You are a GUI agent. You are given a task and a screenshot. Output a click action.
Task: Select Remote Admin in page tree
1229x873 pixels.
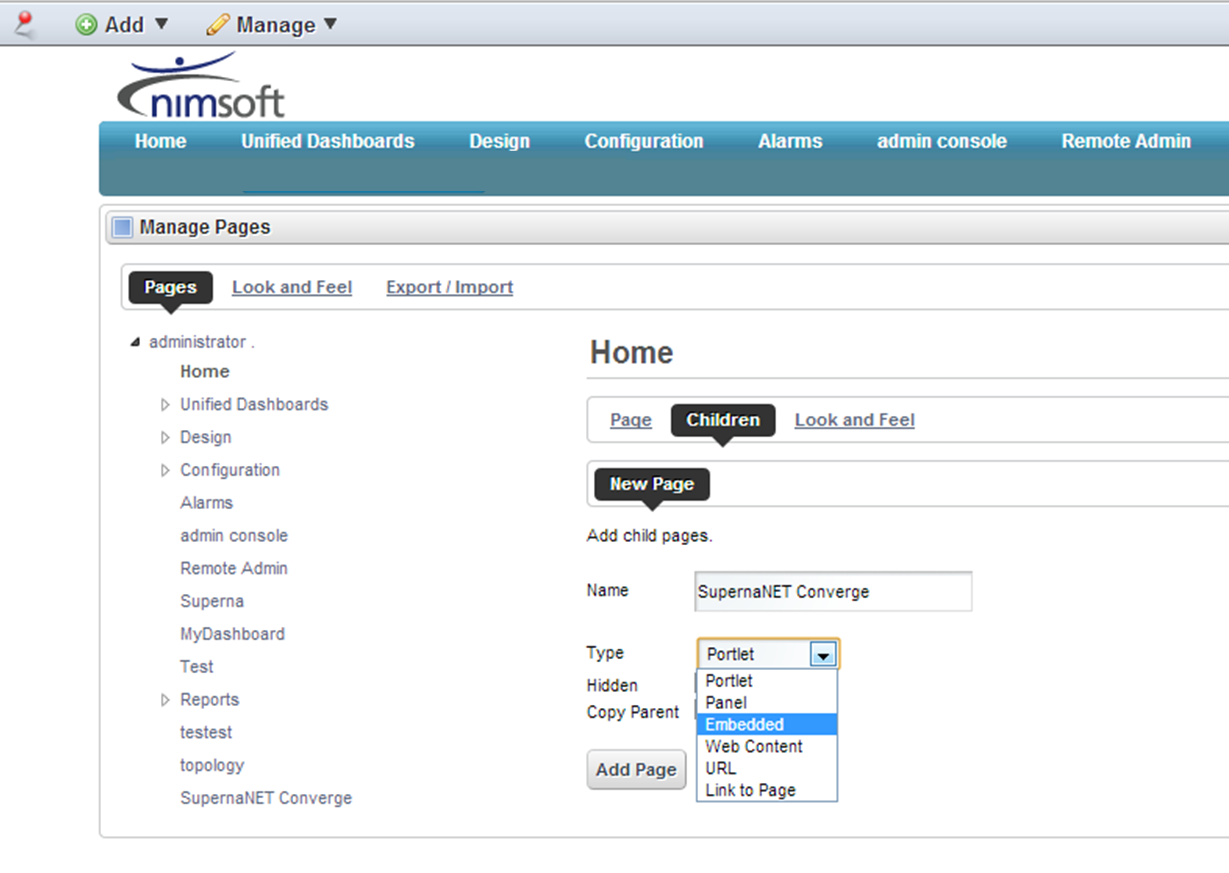click(x=234, y=569)
